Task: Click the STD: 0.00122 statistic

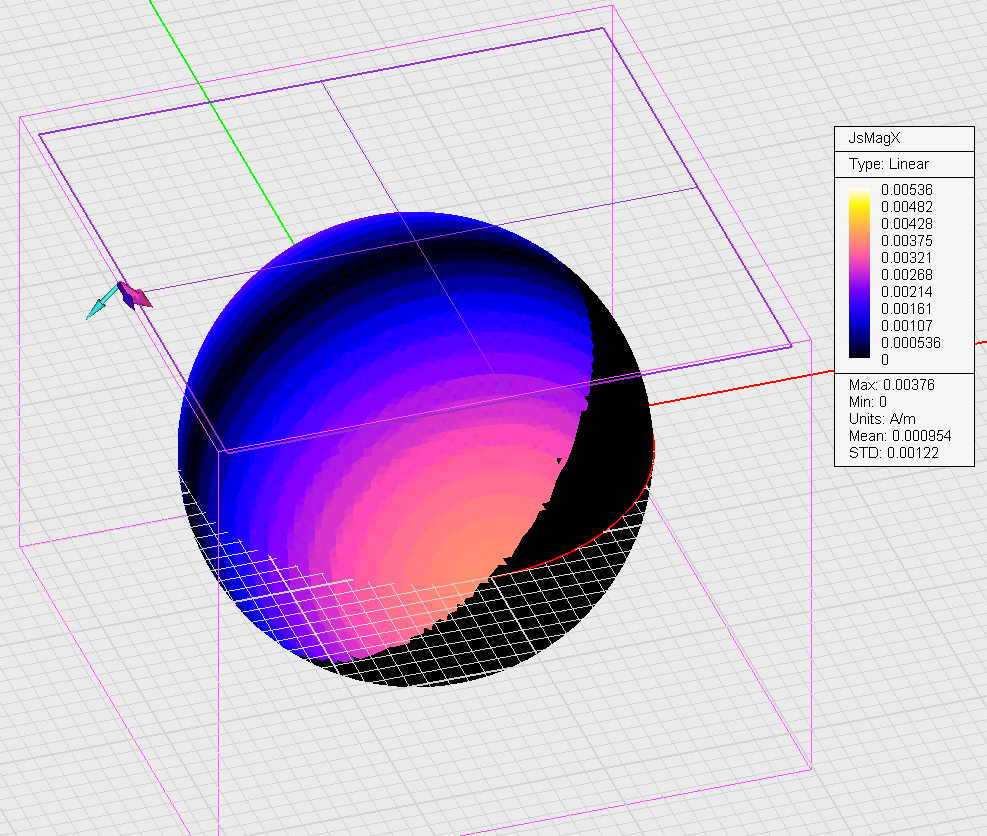Action: (894, 453)
